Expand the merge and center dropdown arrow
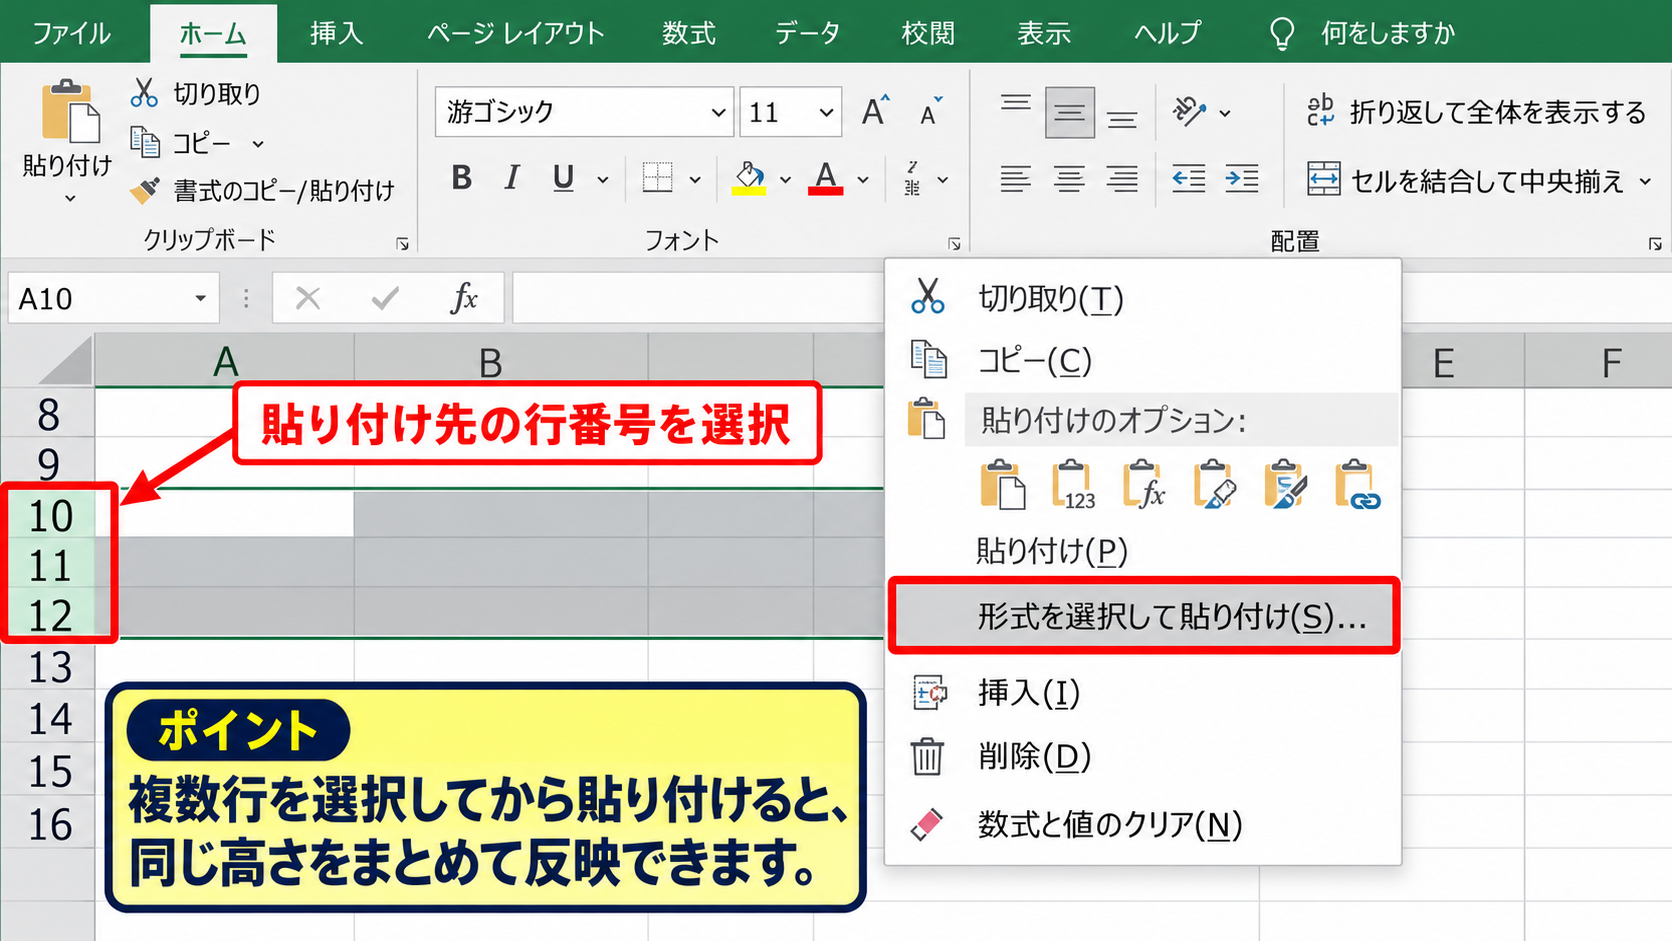The width and height of the screenshot is (1672, 941). click(x=1644, y=181)
